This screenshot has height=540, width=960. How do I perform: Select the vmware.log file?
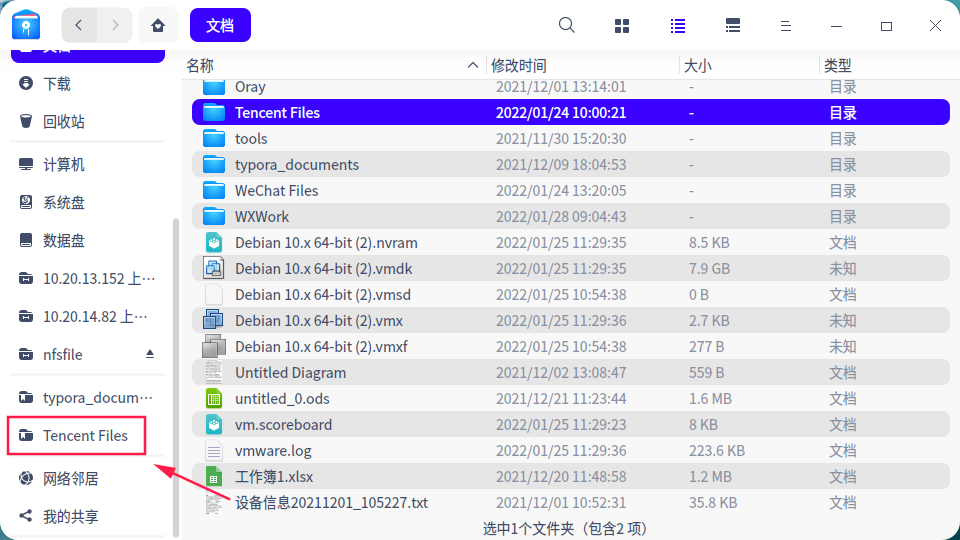[571, 451]
